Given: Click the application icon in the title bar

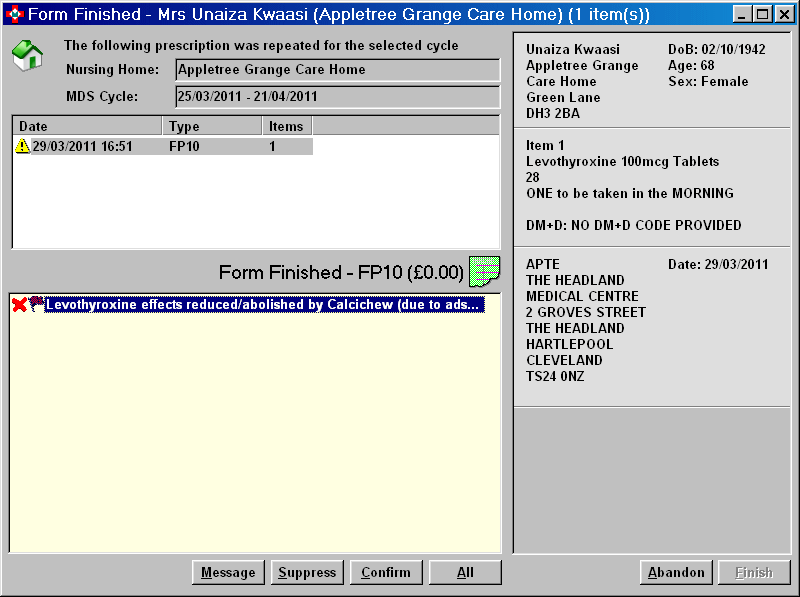Looking at the screenshot, I should [x=14, y=14].
